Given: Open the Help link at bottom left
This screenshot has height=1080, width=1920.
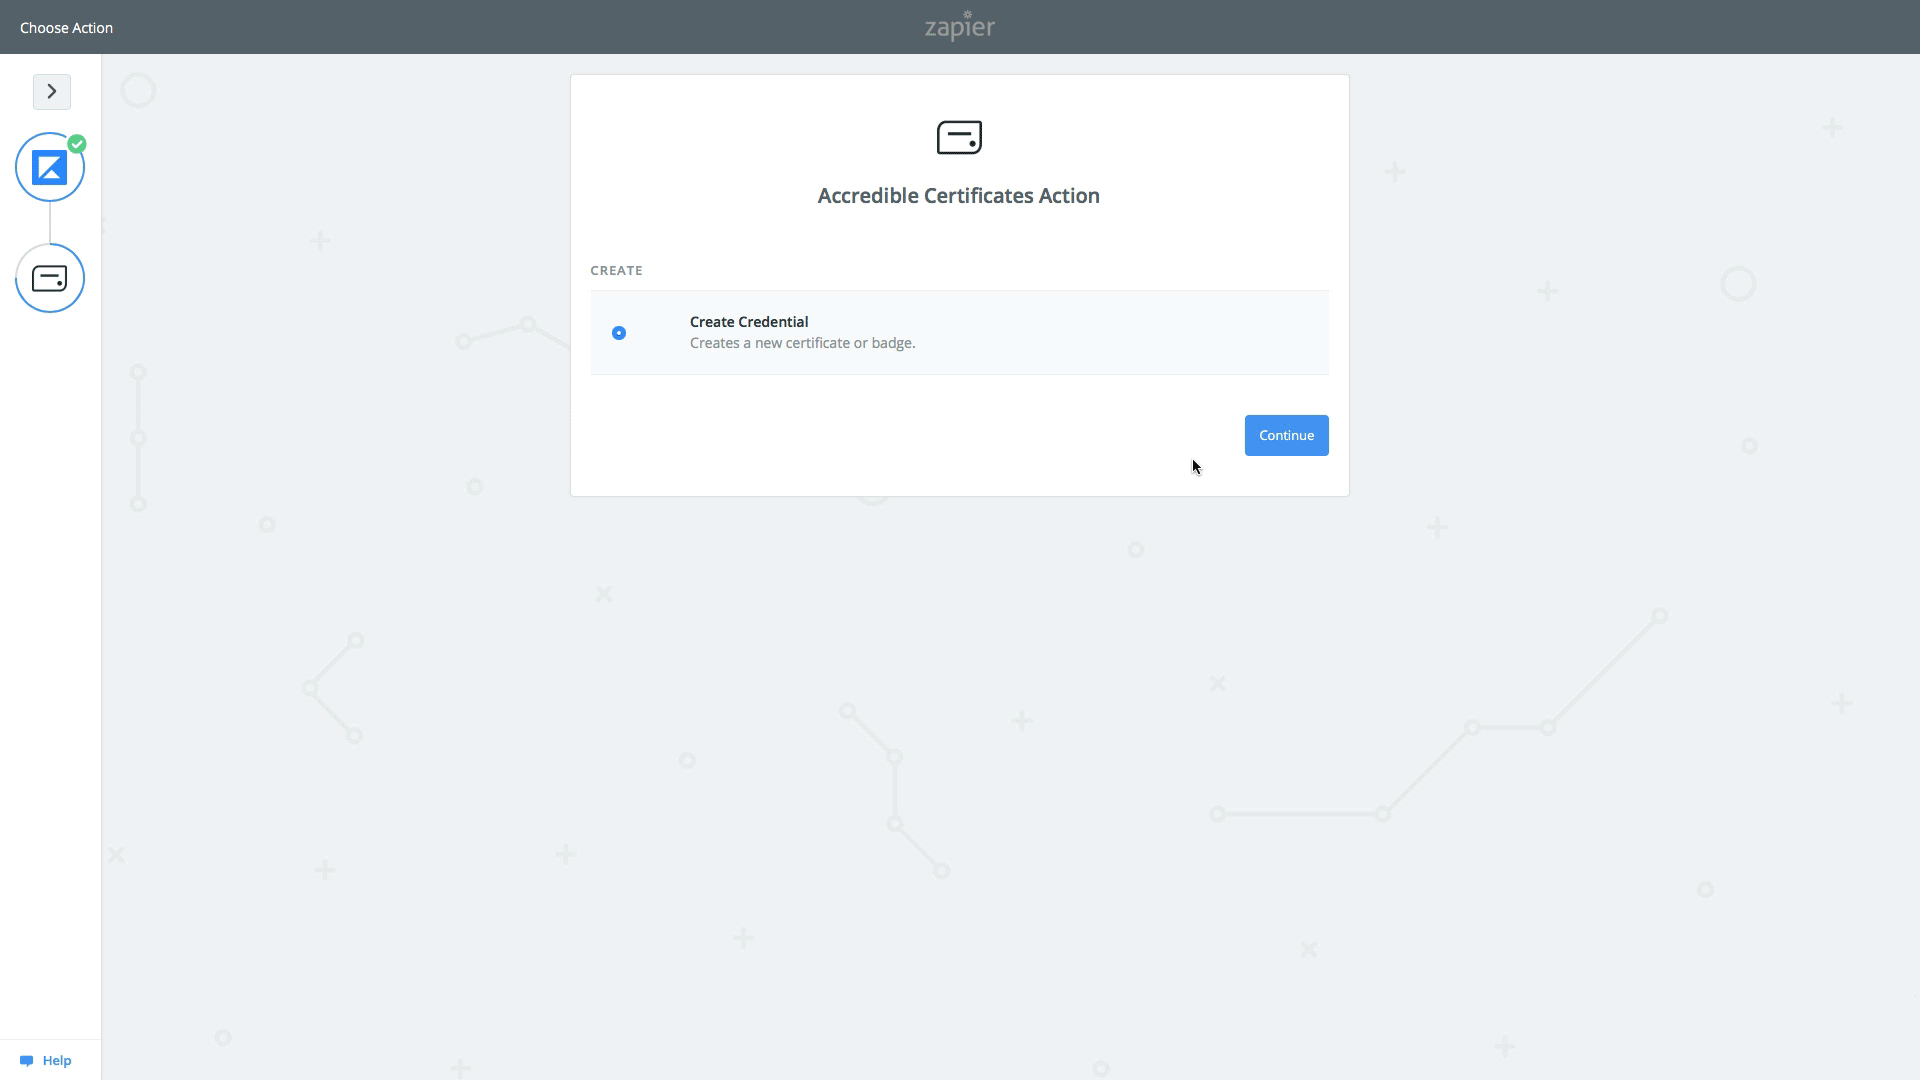Looking at the screenshot, I should (x=57, y=1061).
